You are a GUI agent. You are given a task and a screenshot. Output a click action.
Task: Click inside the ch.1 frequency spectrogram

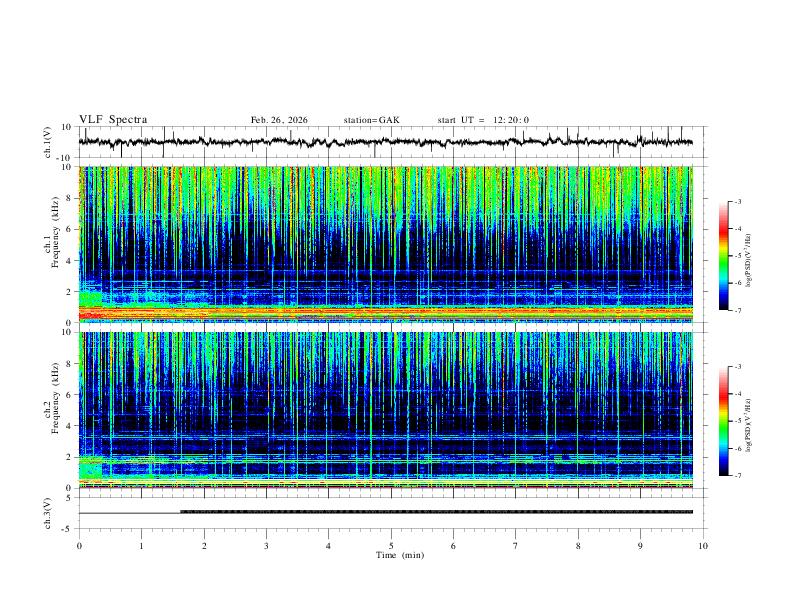386,244
